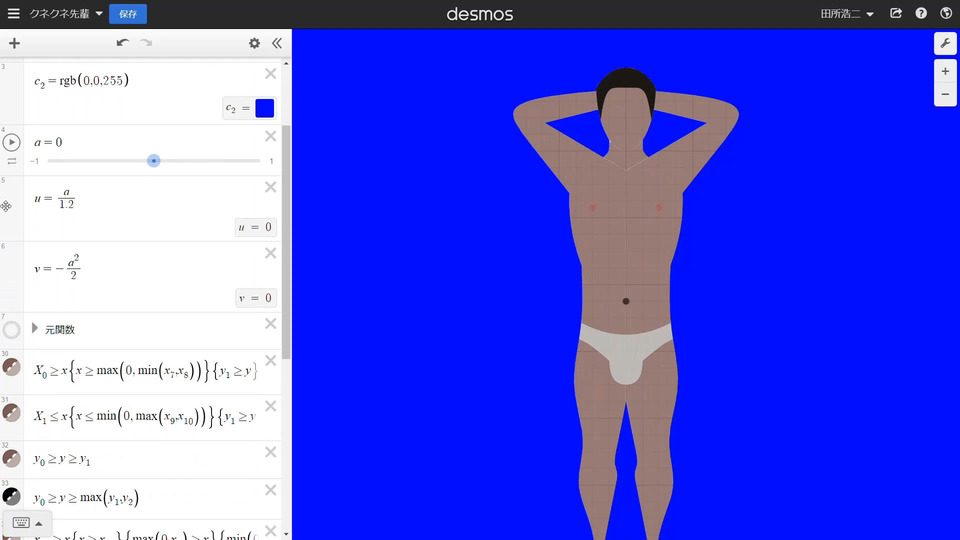This screenshot has width=960, height=540.
Task: Delete expression y0 ≥ y ≥ max(y1,y2)
Action: (x=271, y=490)
